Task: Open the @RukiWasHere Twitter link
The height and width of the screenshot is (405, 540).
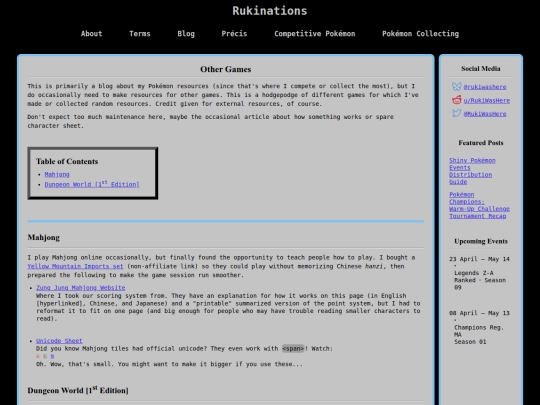Action: tap(485, 114)
